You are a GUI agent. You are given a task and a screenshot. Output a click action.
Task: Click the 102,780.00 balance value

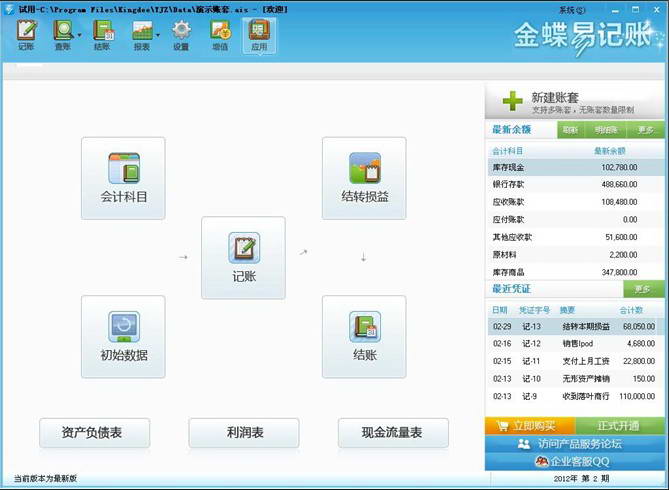coord(620,167)
